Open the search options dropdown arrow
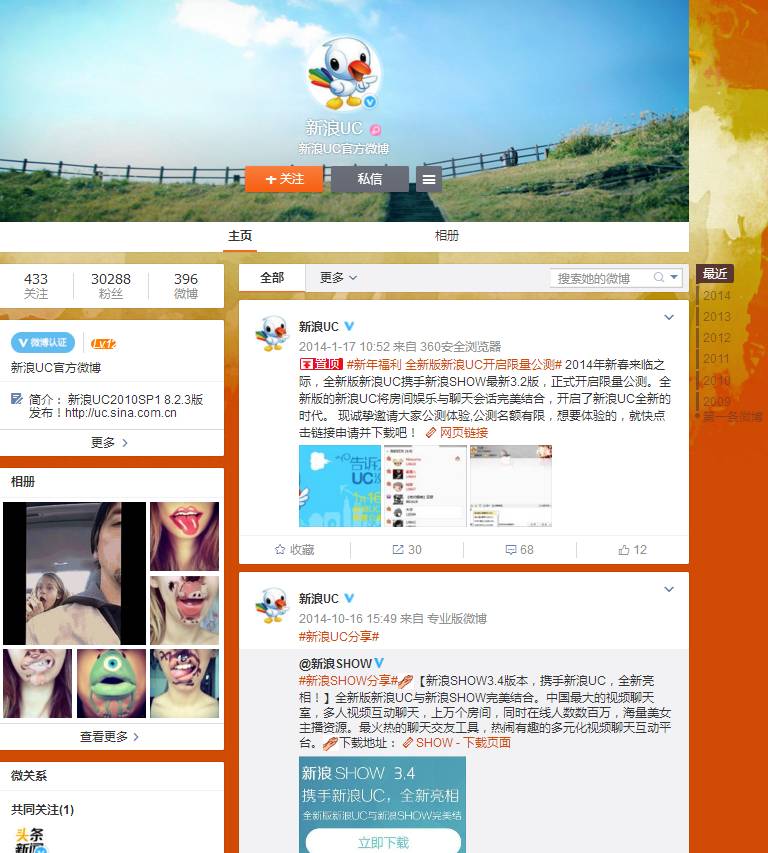The width and height of the screenshot is (768, 853). (x=674, y=277)
